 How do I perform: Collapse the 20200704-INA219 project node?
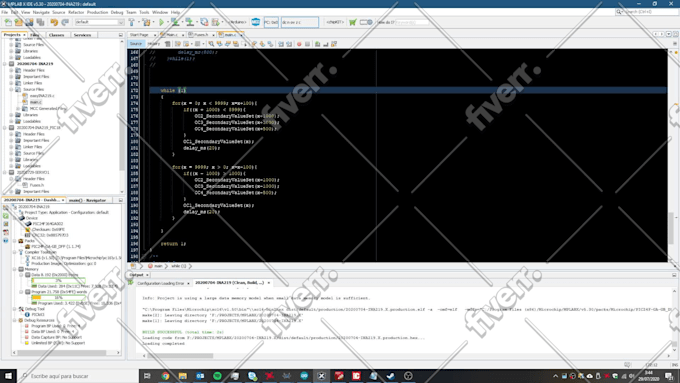(5, 64)
